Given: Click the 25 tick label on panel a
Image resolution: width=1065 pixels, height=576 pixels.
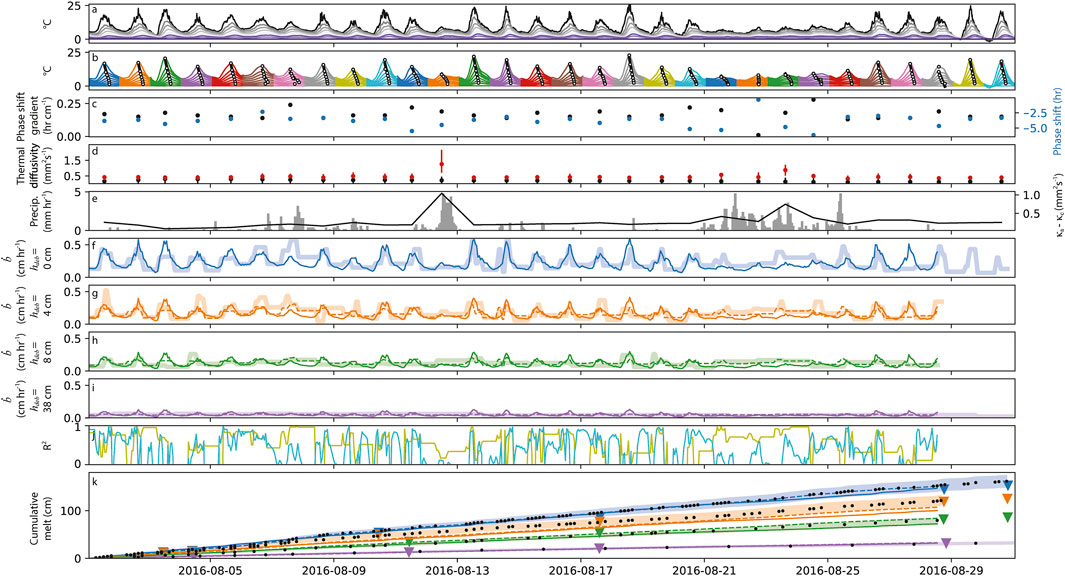Looking at the screenshot, I should point(75,6).
